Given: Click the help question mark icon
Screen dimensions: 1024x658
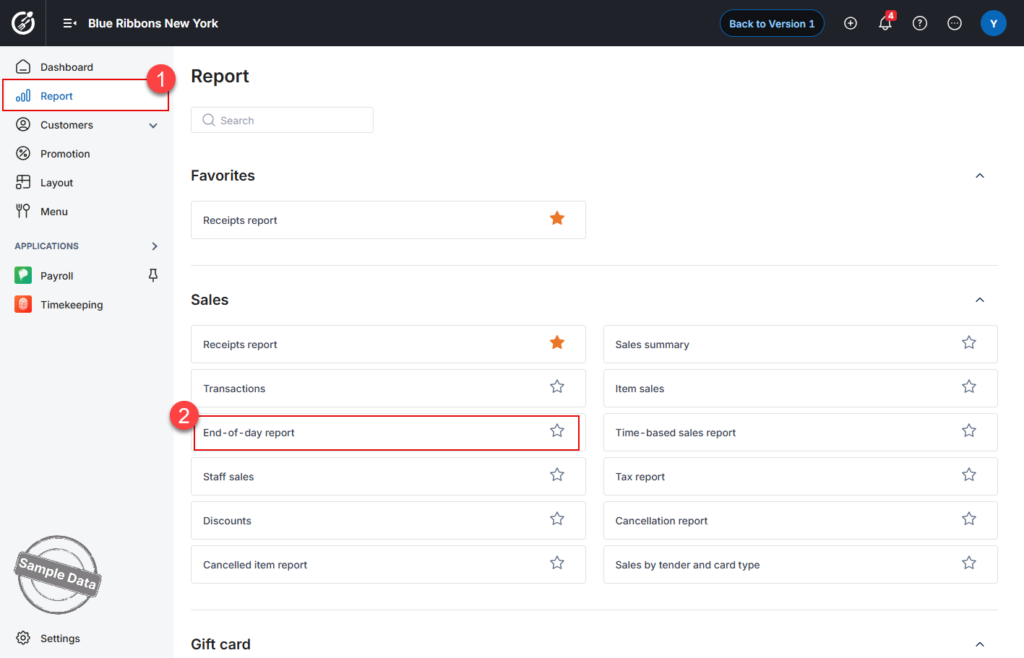Looking at the screenshot, I should pos(920,24).
